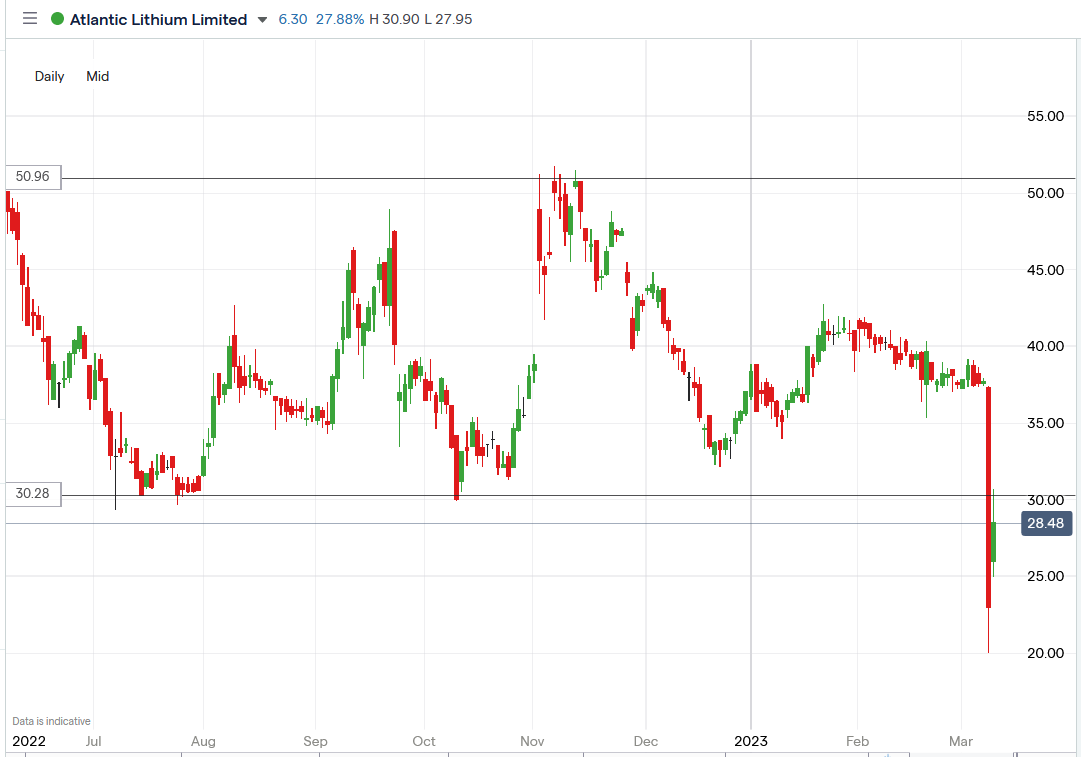Image resolution: width=1081 pixels, height=757 pixels.
Task: Click the green market status dot
Action: click(58, 19)
